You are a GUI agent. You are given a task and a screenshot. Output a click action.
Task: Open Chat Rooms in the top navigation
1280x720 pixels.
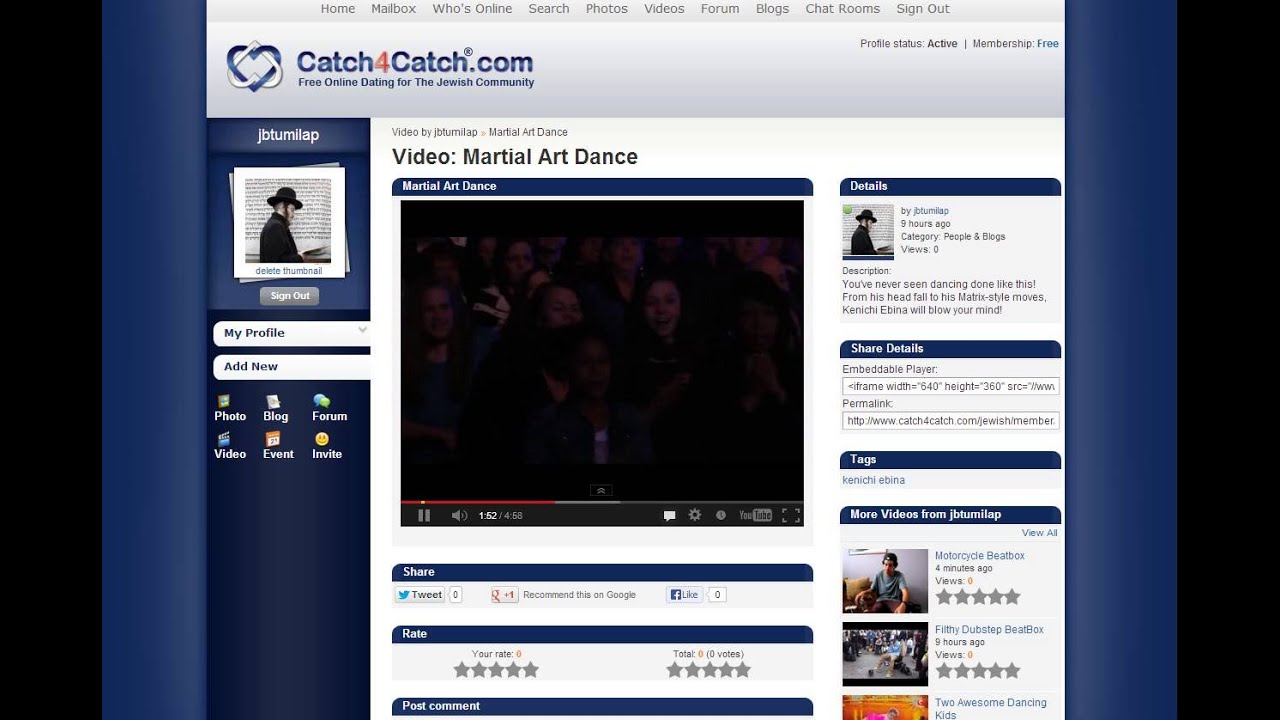click(x=843, y=9)
